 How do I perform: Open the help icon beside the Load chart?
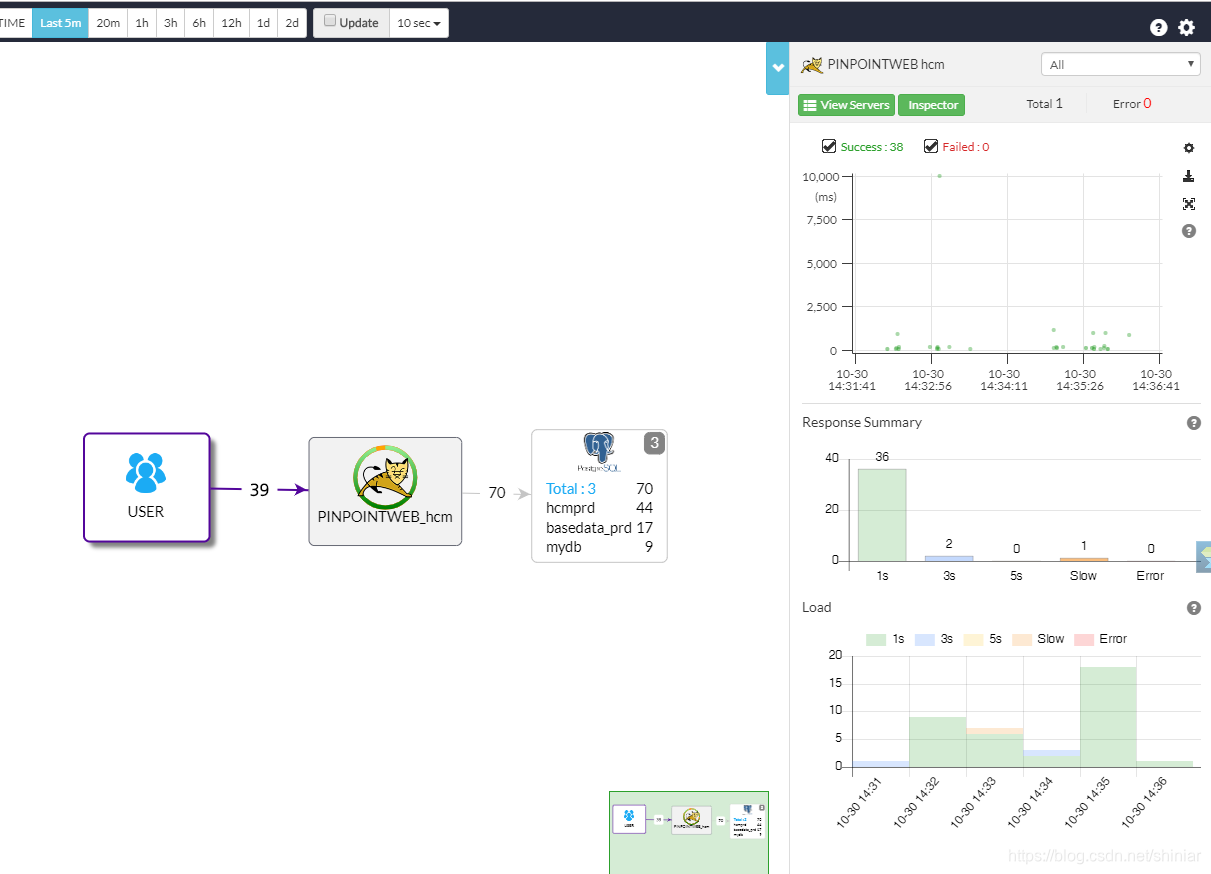[1193, 607]
